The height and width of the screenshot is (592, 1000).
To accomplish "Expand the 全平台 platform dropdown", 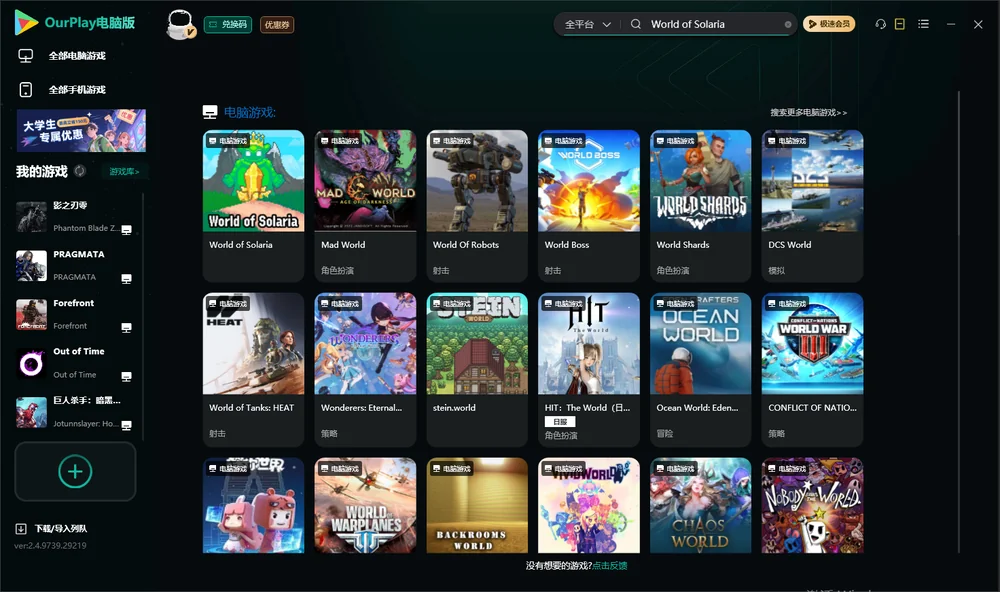I will tap(587, 24).
